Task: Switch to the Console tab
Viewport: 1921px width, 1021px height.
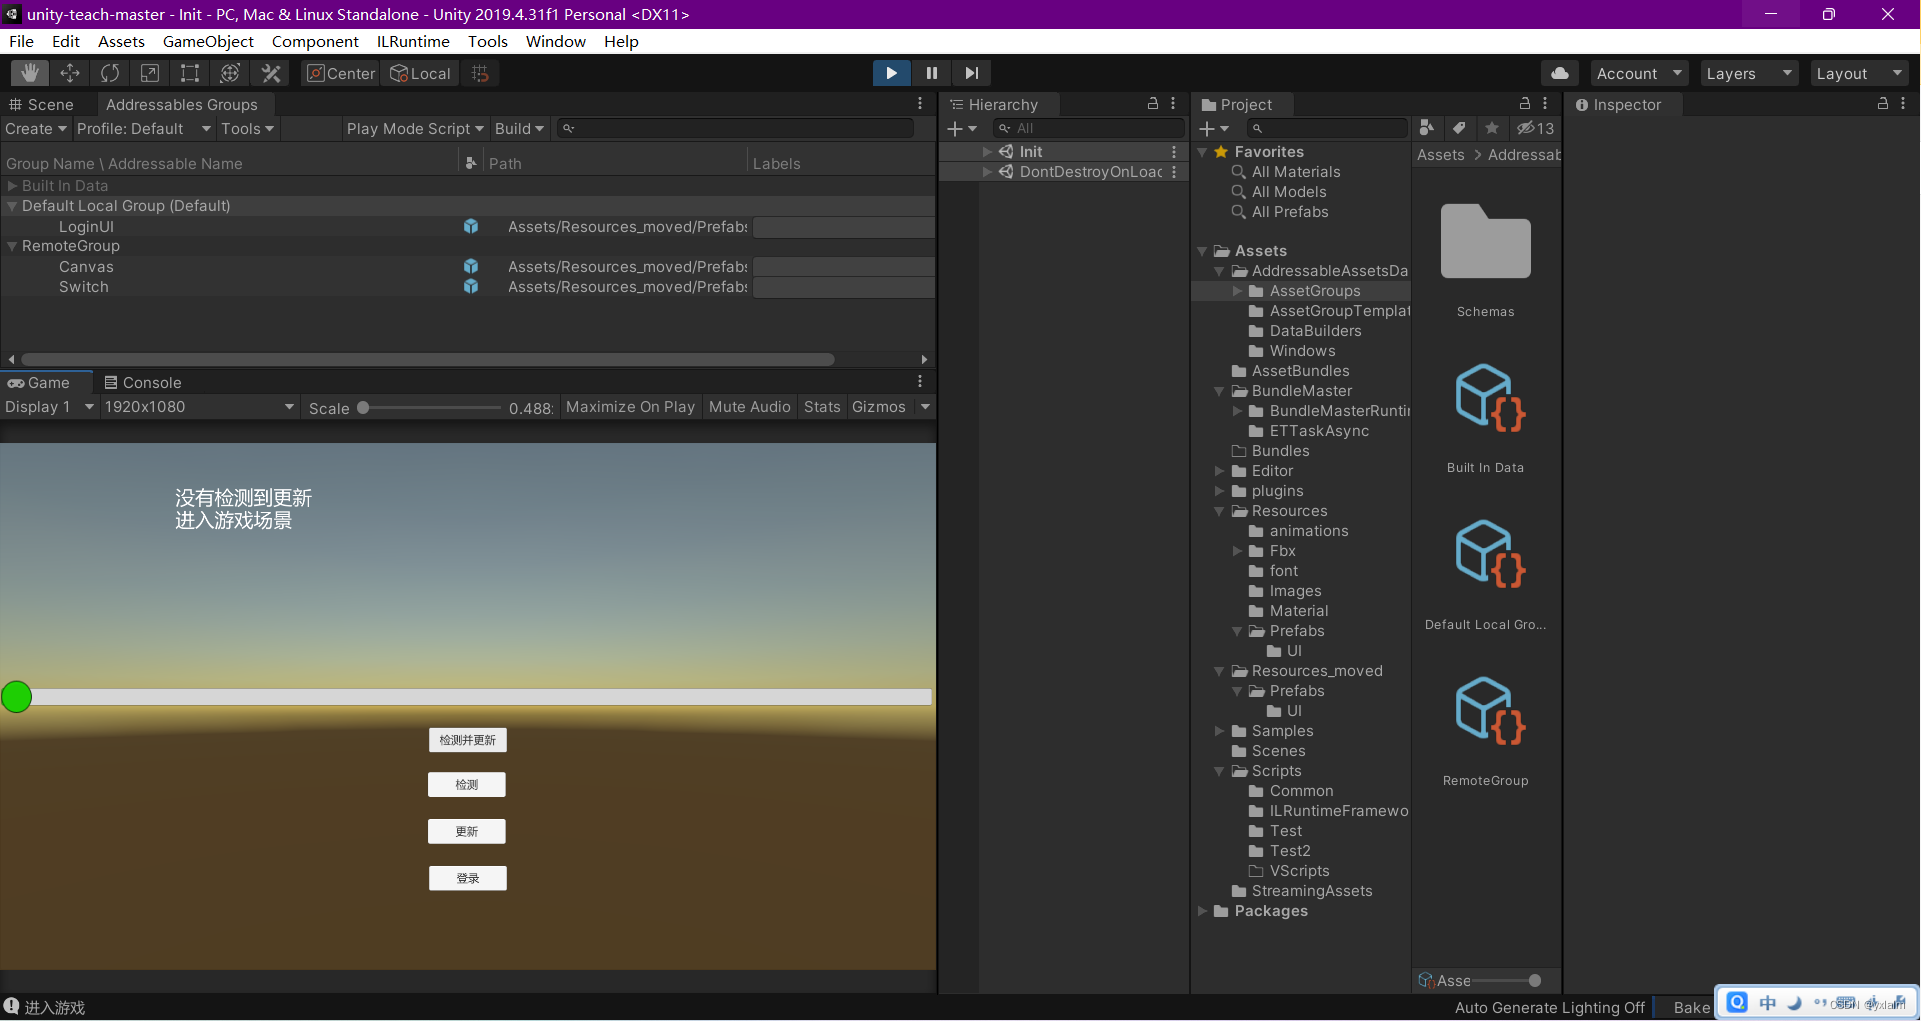Action: 143,383
